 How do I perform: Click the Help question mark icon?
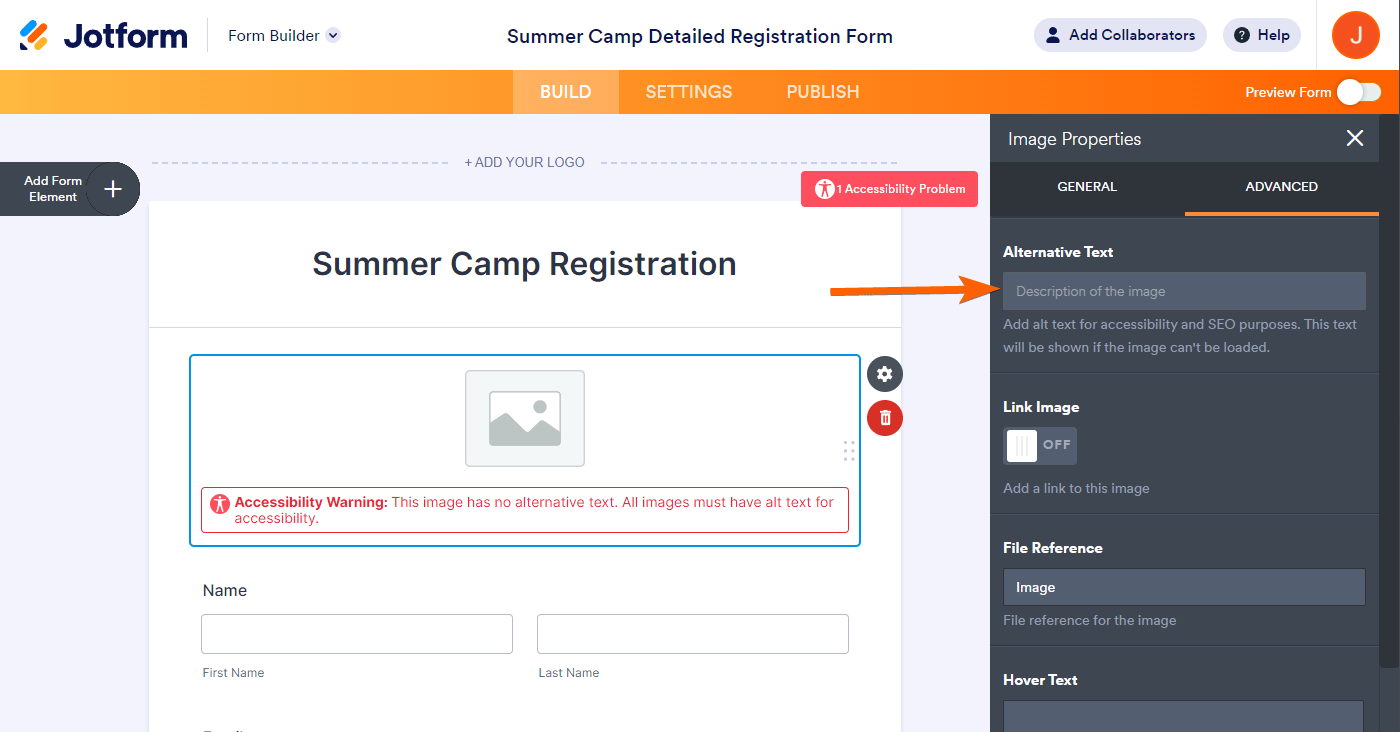(1242, 35)
